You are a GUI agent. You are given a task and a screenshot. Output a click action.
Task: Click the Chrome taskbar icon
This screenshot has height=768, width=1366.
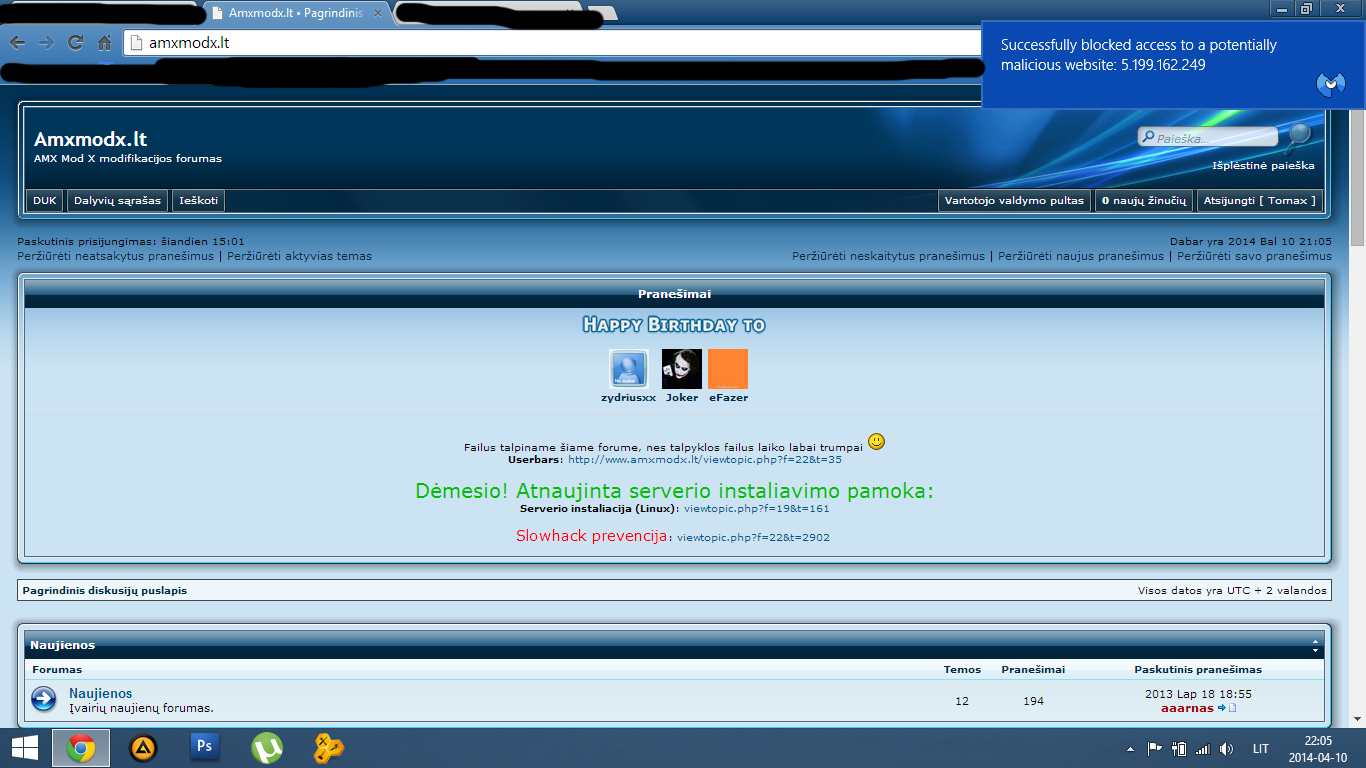tap(81, 748)
